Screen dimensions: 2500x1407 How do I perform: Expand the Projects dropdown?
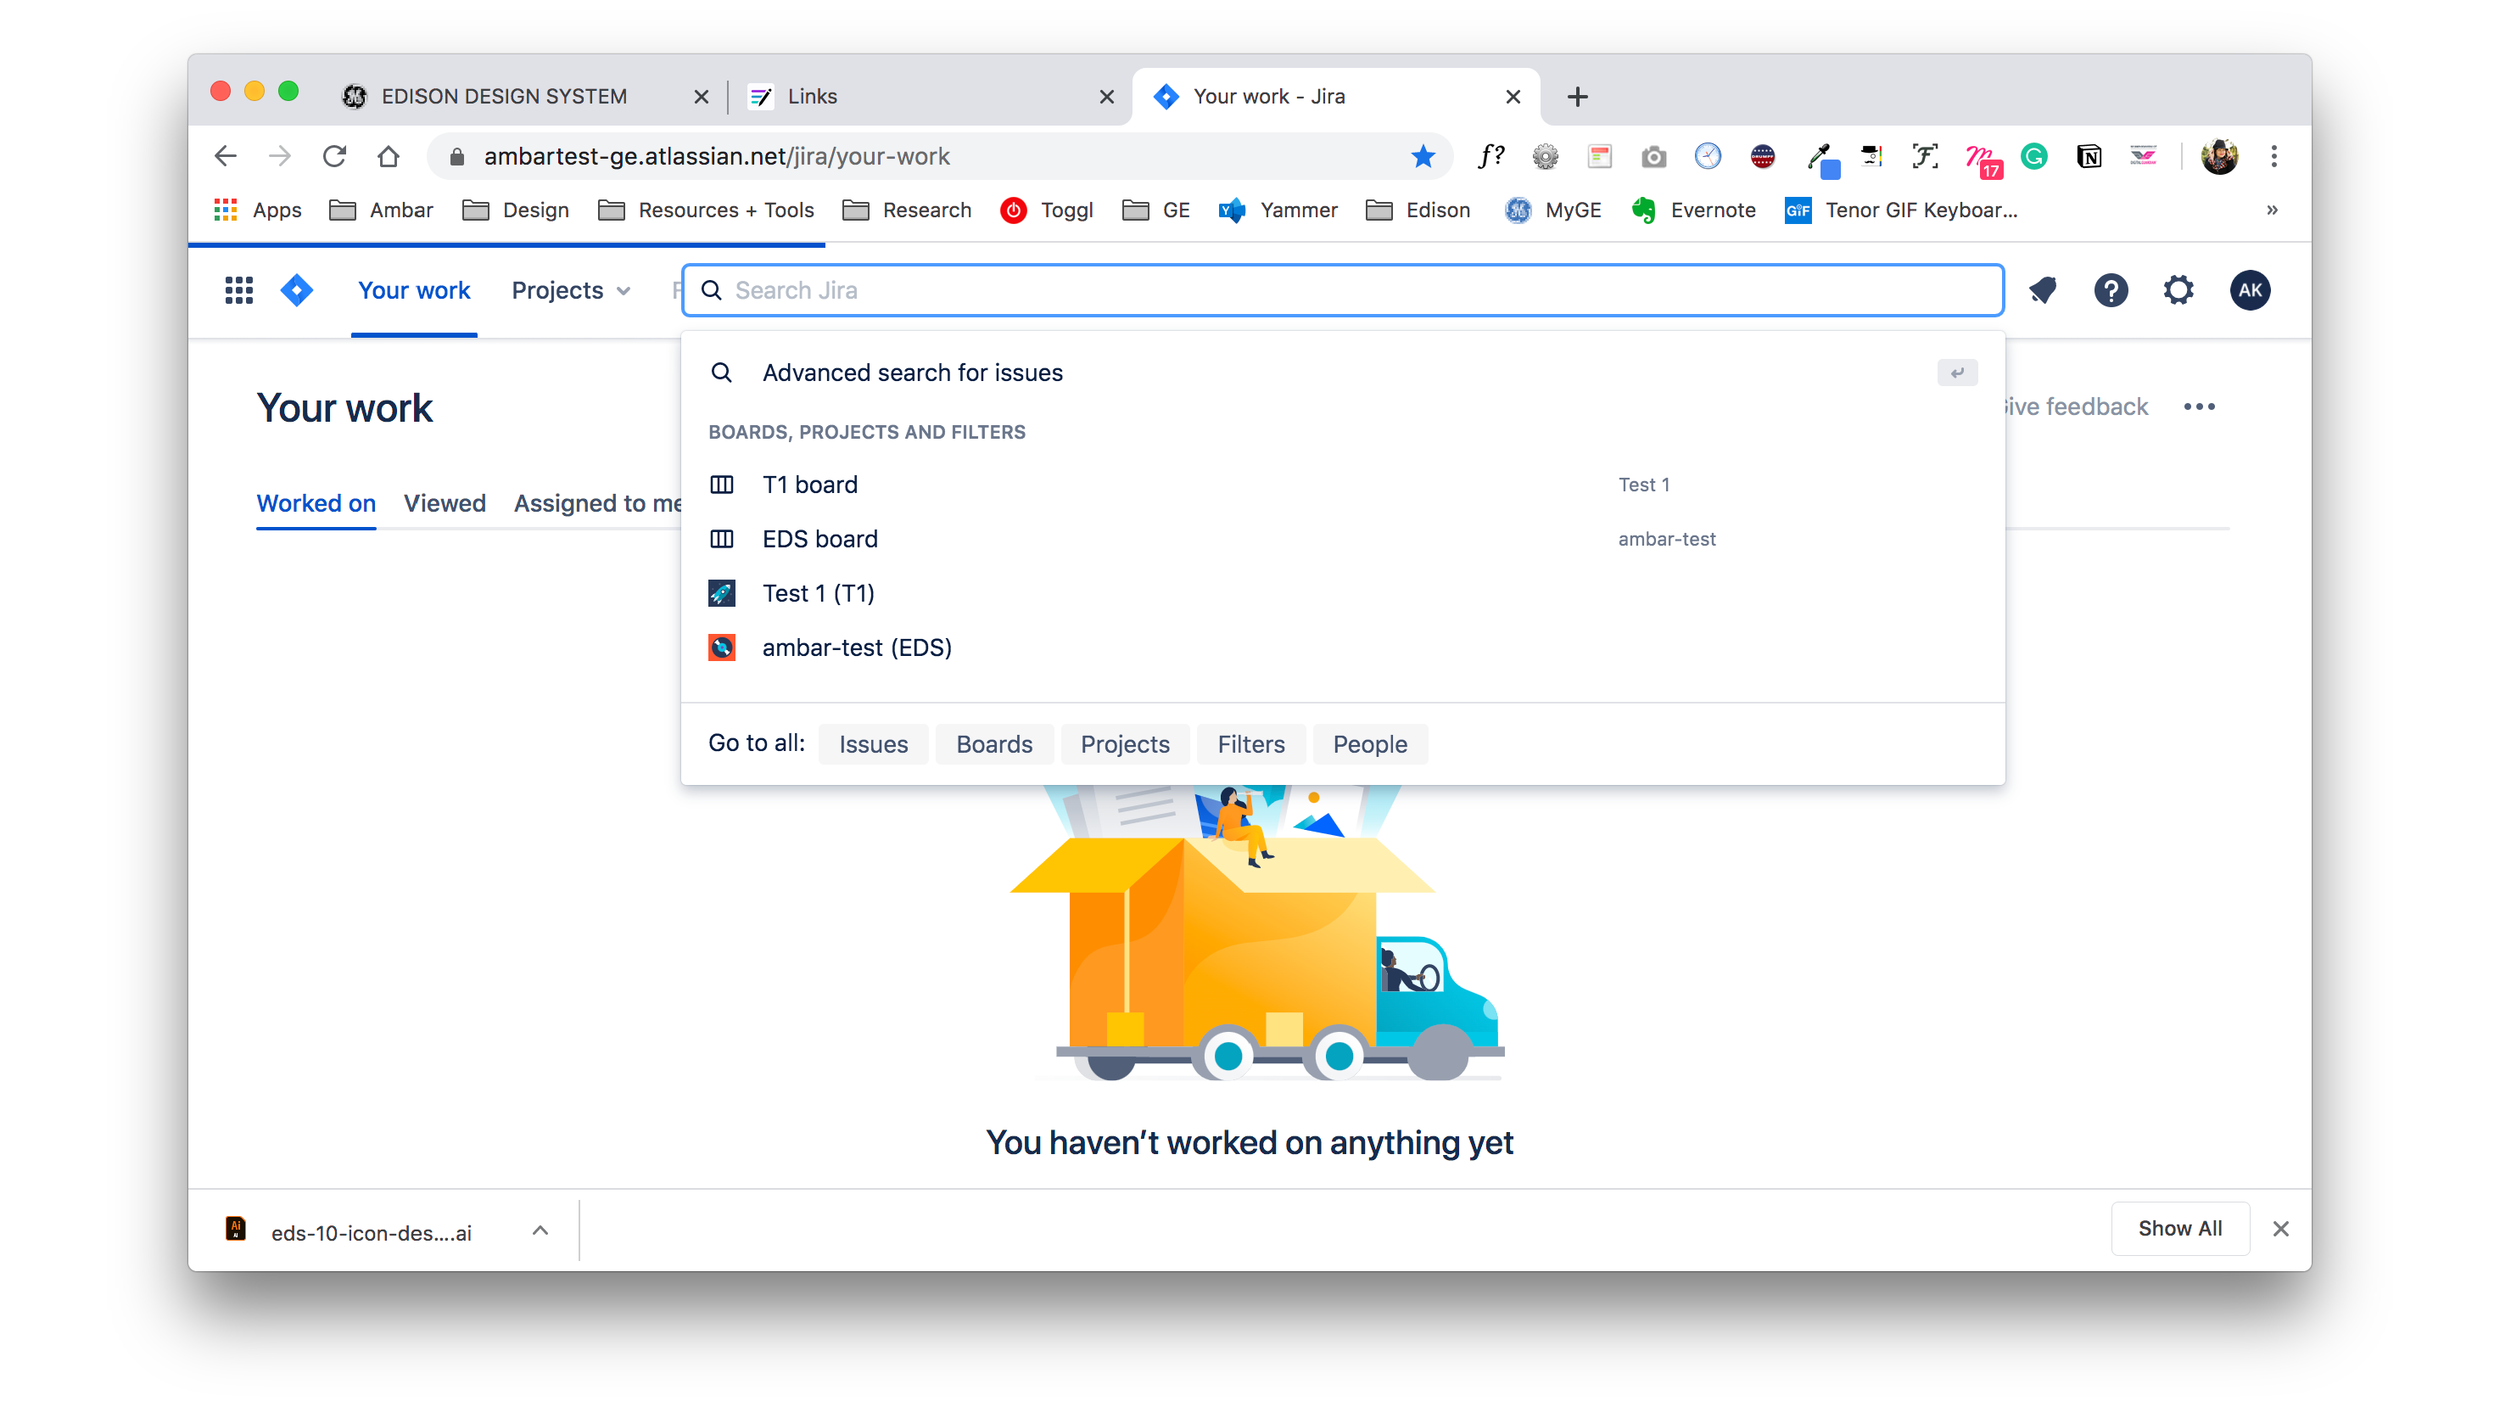pyautogui.click(x=571, y=290)
